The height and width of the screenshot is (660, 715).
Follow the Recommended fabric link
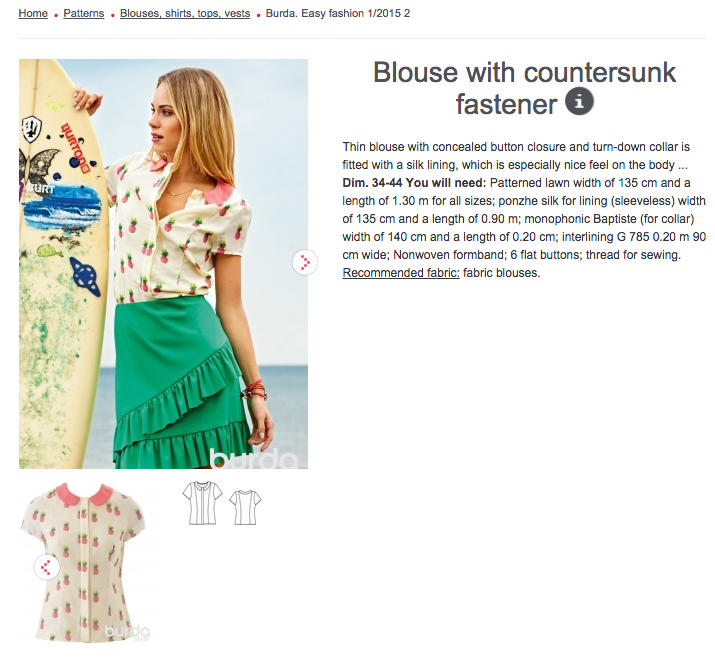pos(401,273)
